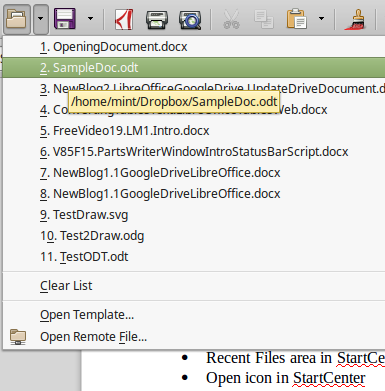Image resolution: width=385 pixels, height=391 pixels.
Task: Click the Cut scissors icon
Action: pyautogui.click(x=231, y=19)
